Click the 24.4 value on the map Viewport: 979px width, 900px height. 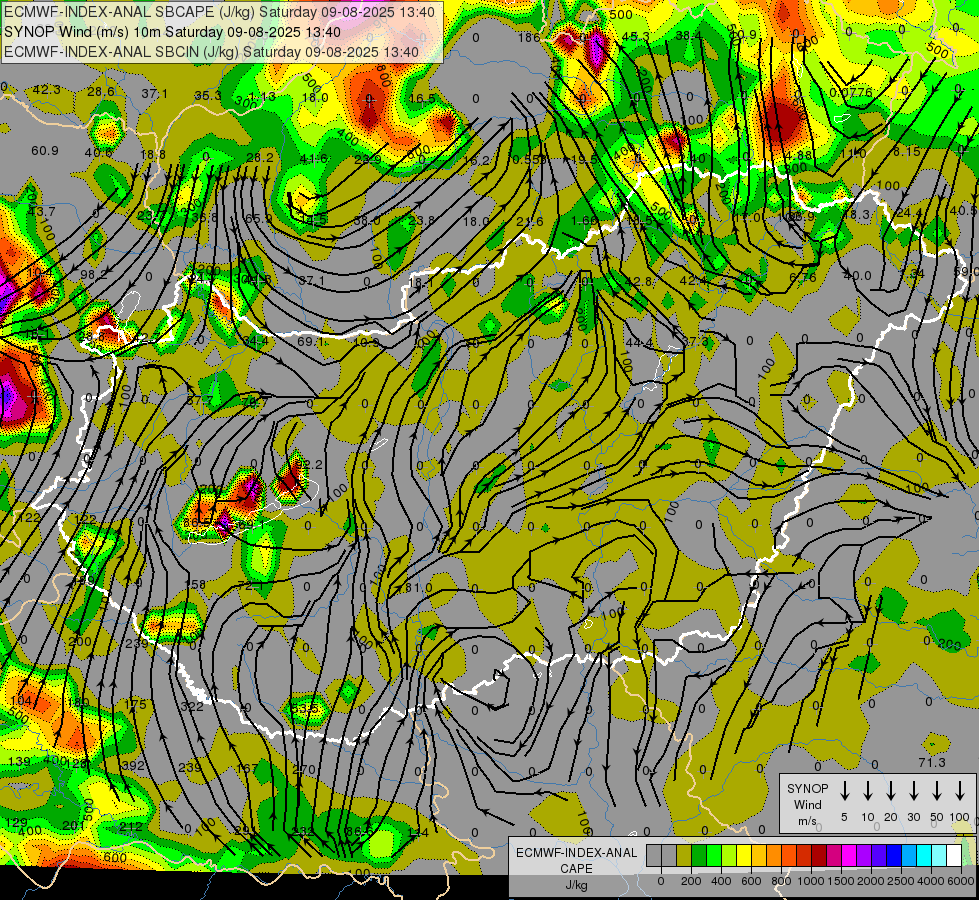pos(908,212)
